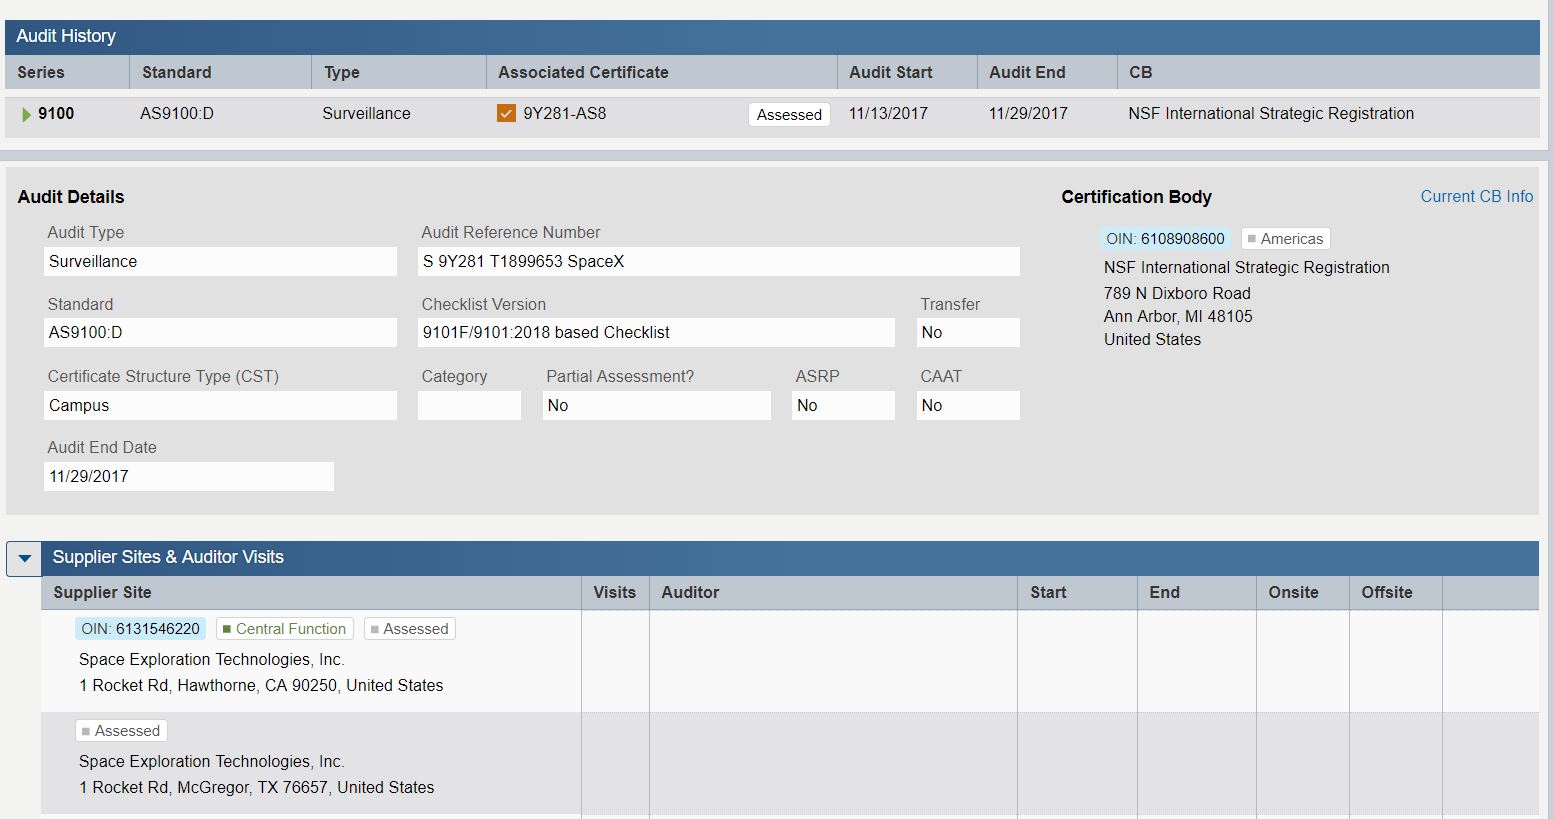The height and width of the screenshot is (819, 1554).
Task: Click the supplier OIN: 6131546220 tag
Action: point(140,629)
